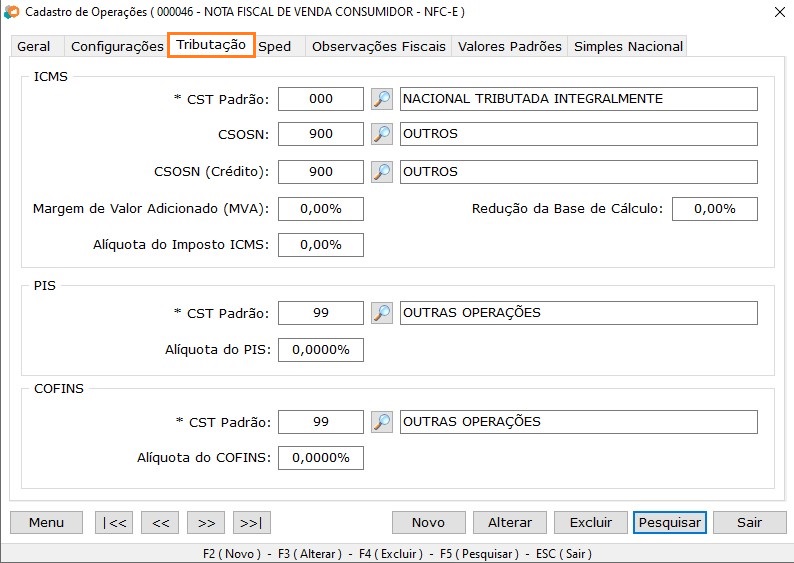
Task: Focus the Redução da Base de Cálculo field
Action: pos(714,209)
